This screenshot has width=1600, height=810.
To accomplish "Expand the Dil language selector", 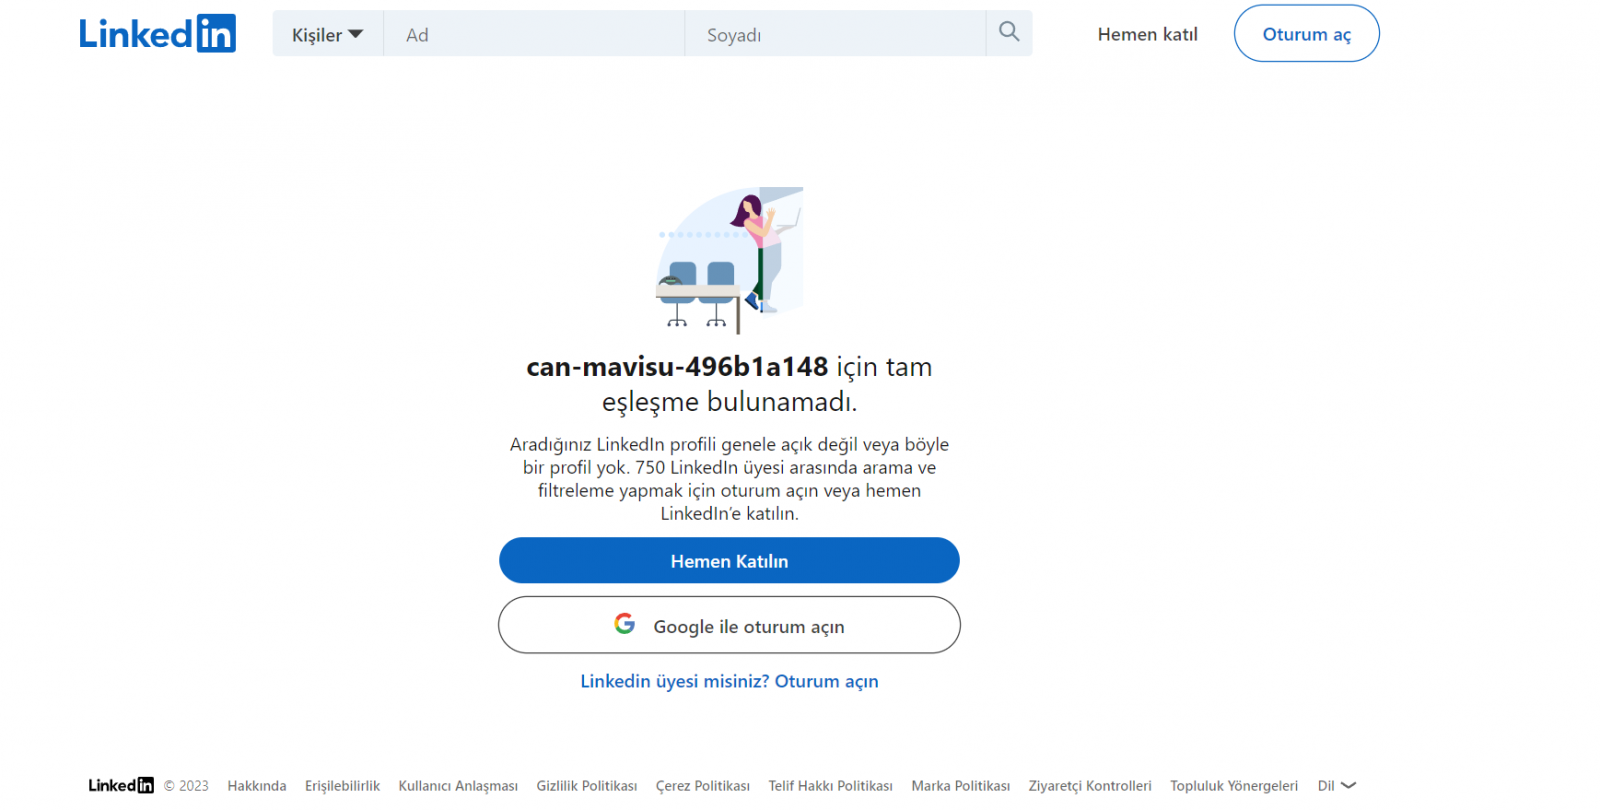I will pyautogui.click(x=1336, y=785).
